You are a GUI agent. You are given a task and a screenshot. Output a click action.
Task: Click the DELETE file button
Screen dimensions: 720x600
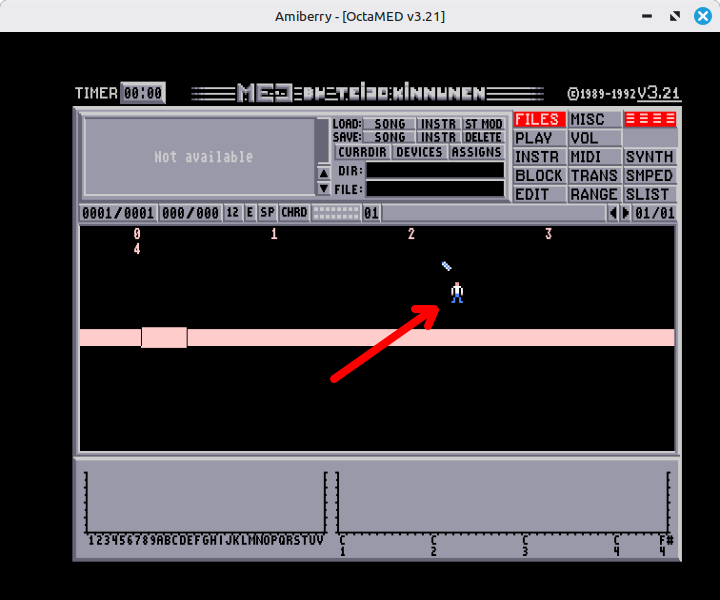point(484,137)
